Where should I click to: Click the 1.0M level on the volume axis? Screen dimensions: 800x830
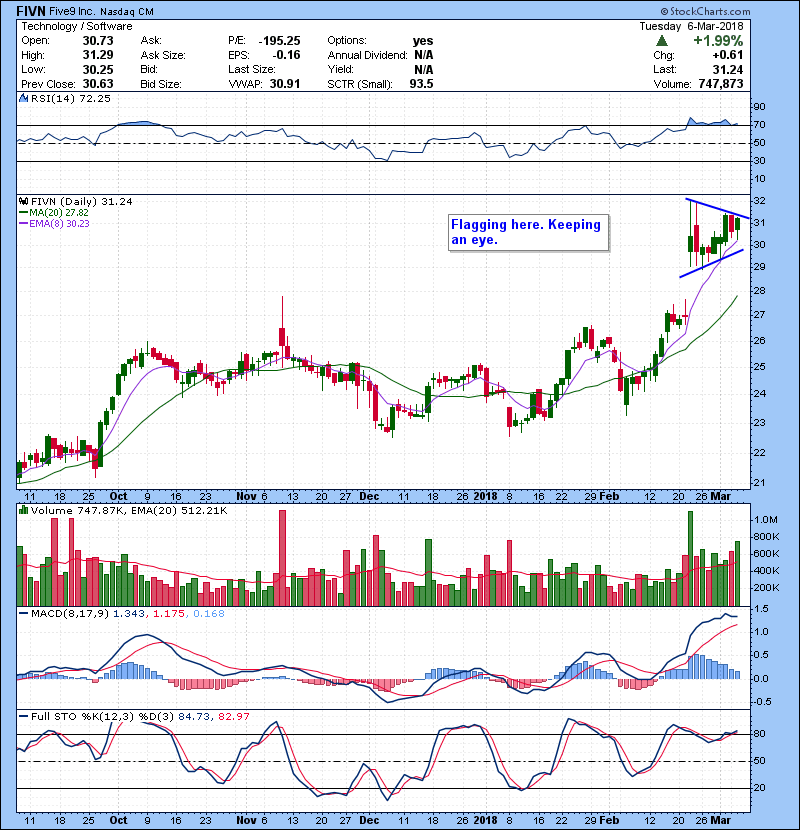tap(766, 520)
